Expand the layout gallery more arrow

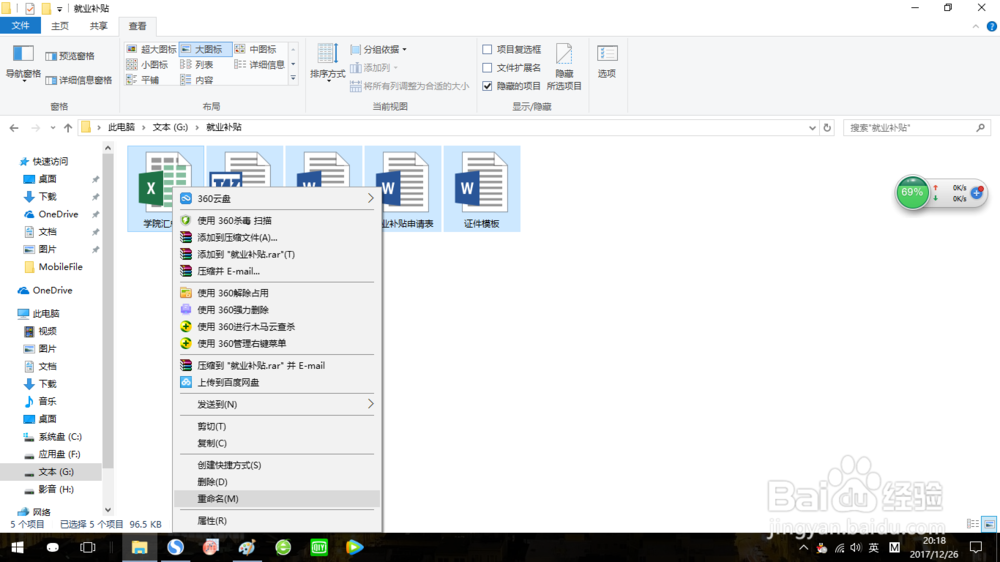[x=293, y=78]
